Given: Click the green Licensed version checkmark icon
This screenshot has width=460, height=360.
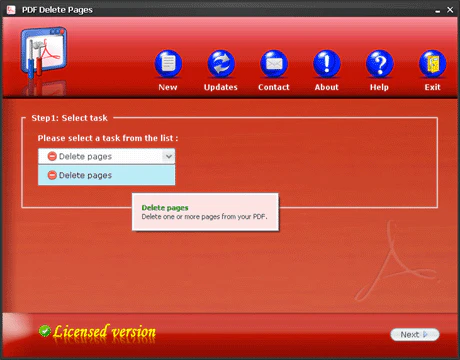Looking at the screenshot, I should 45,331.
